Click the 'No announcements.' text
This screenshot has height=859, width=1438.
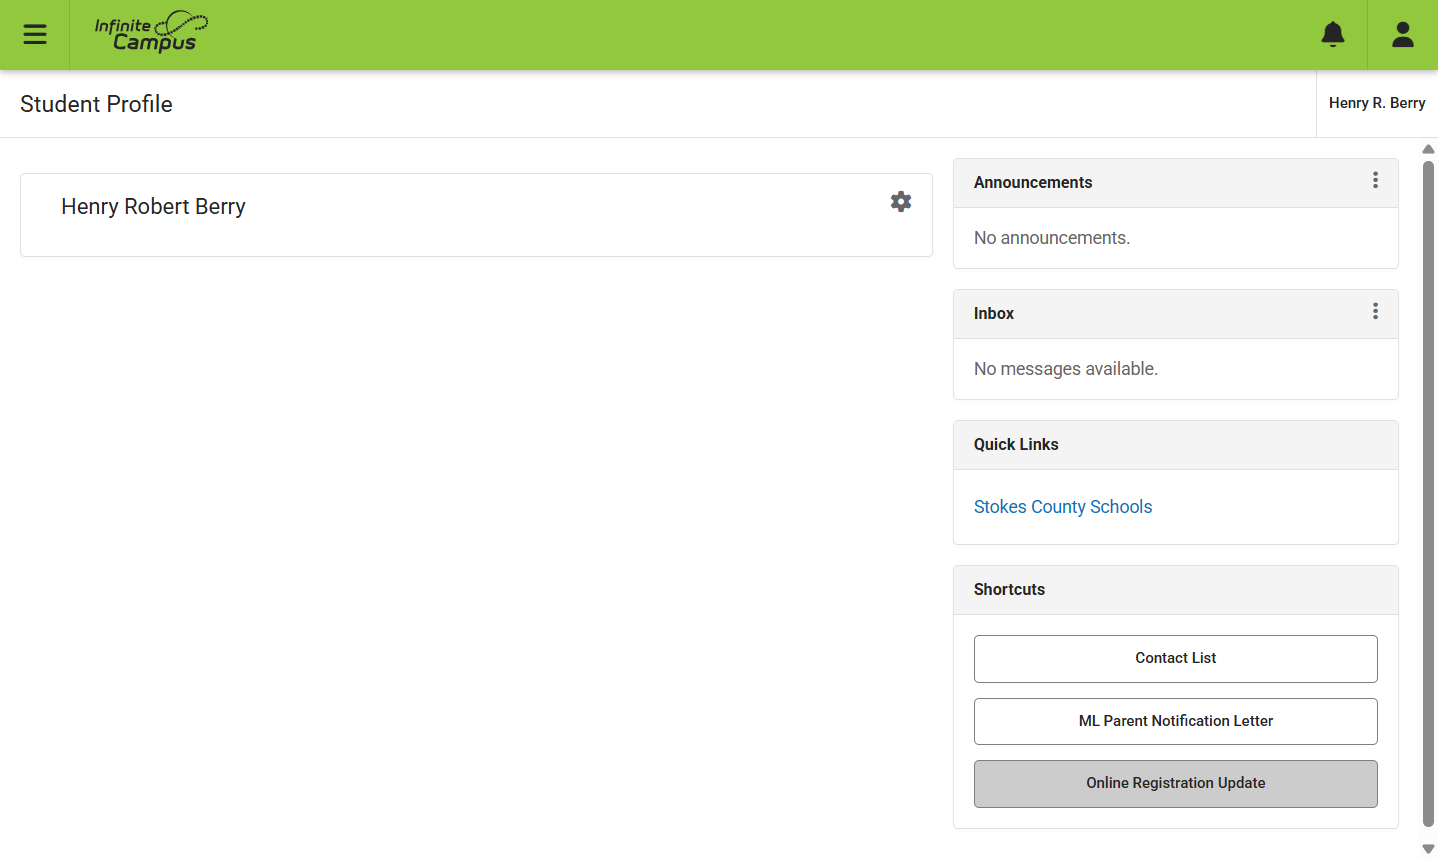tap(1052, 238)
